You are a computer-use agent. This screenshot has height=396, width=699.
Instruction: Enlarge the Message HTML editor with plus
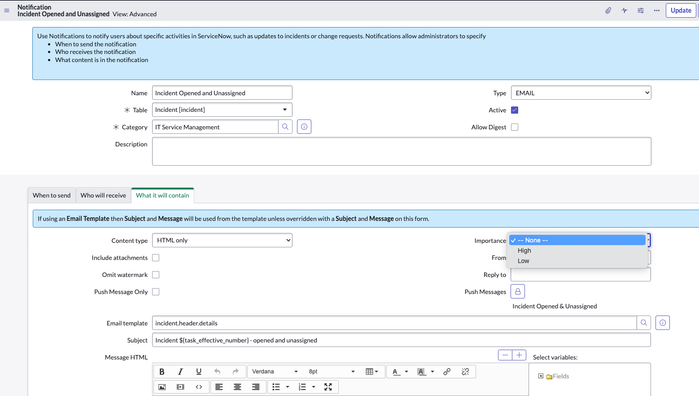coord(519,355)
